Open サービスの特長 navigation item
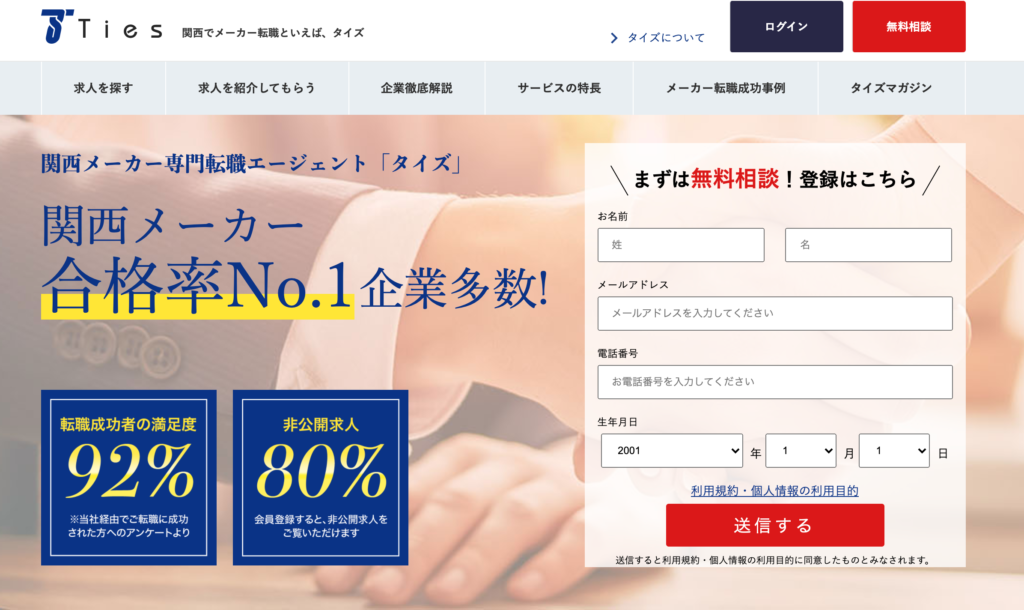Image resolution: width=1024 pixels, height=610 pixels. pos(559,88)
